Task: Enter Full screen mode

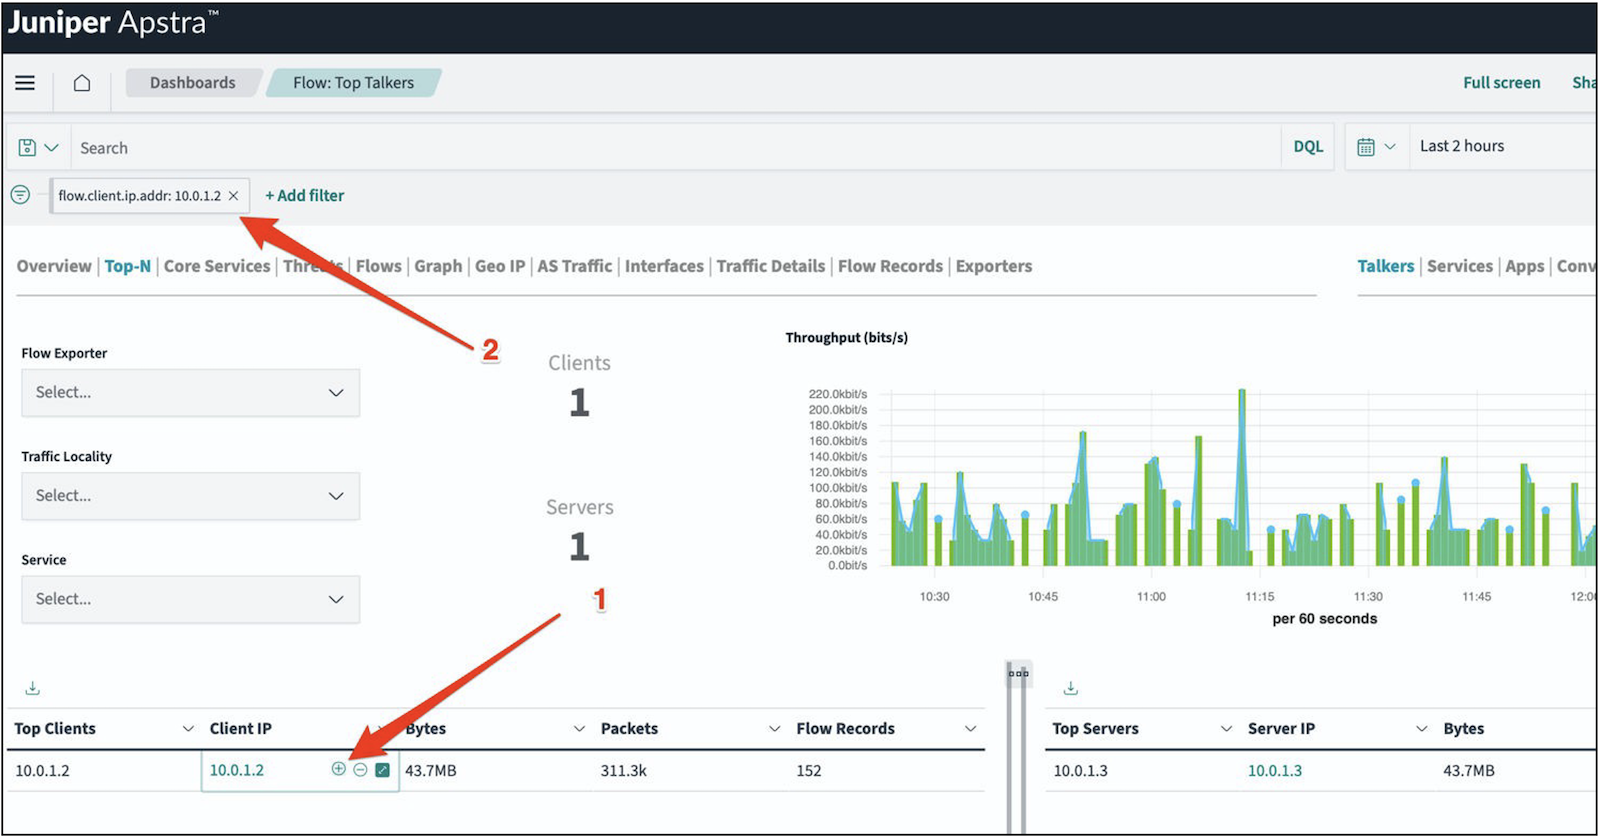Action: (x=1501, y=83)
